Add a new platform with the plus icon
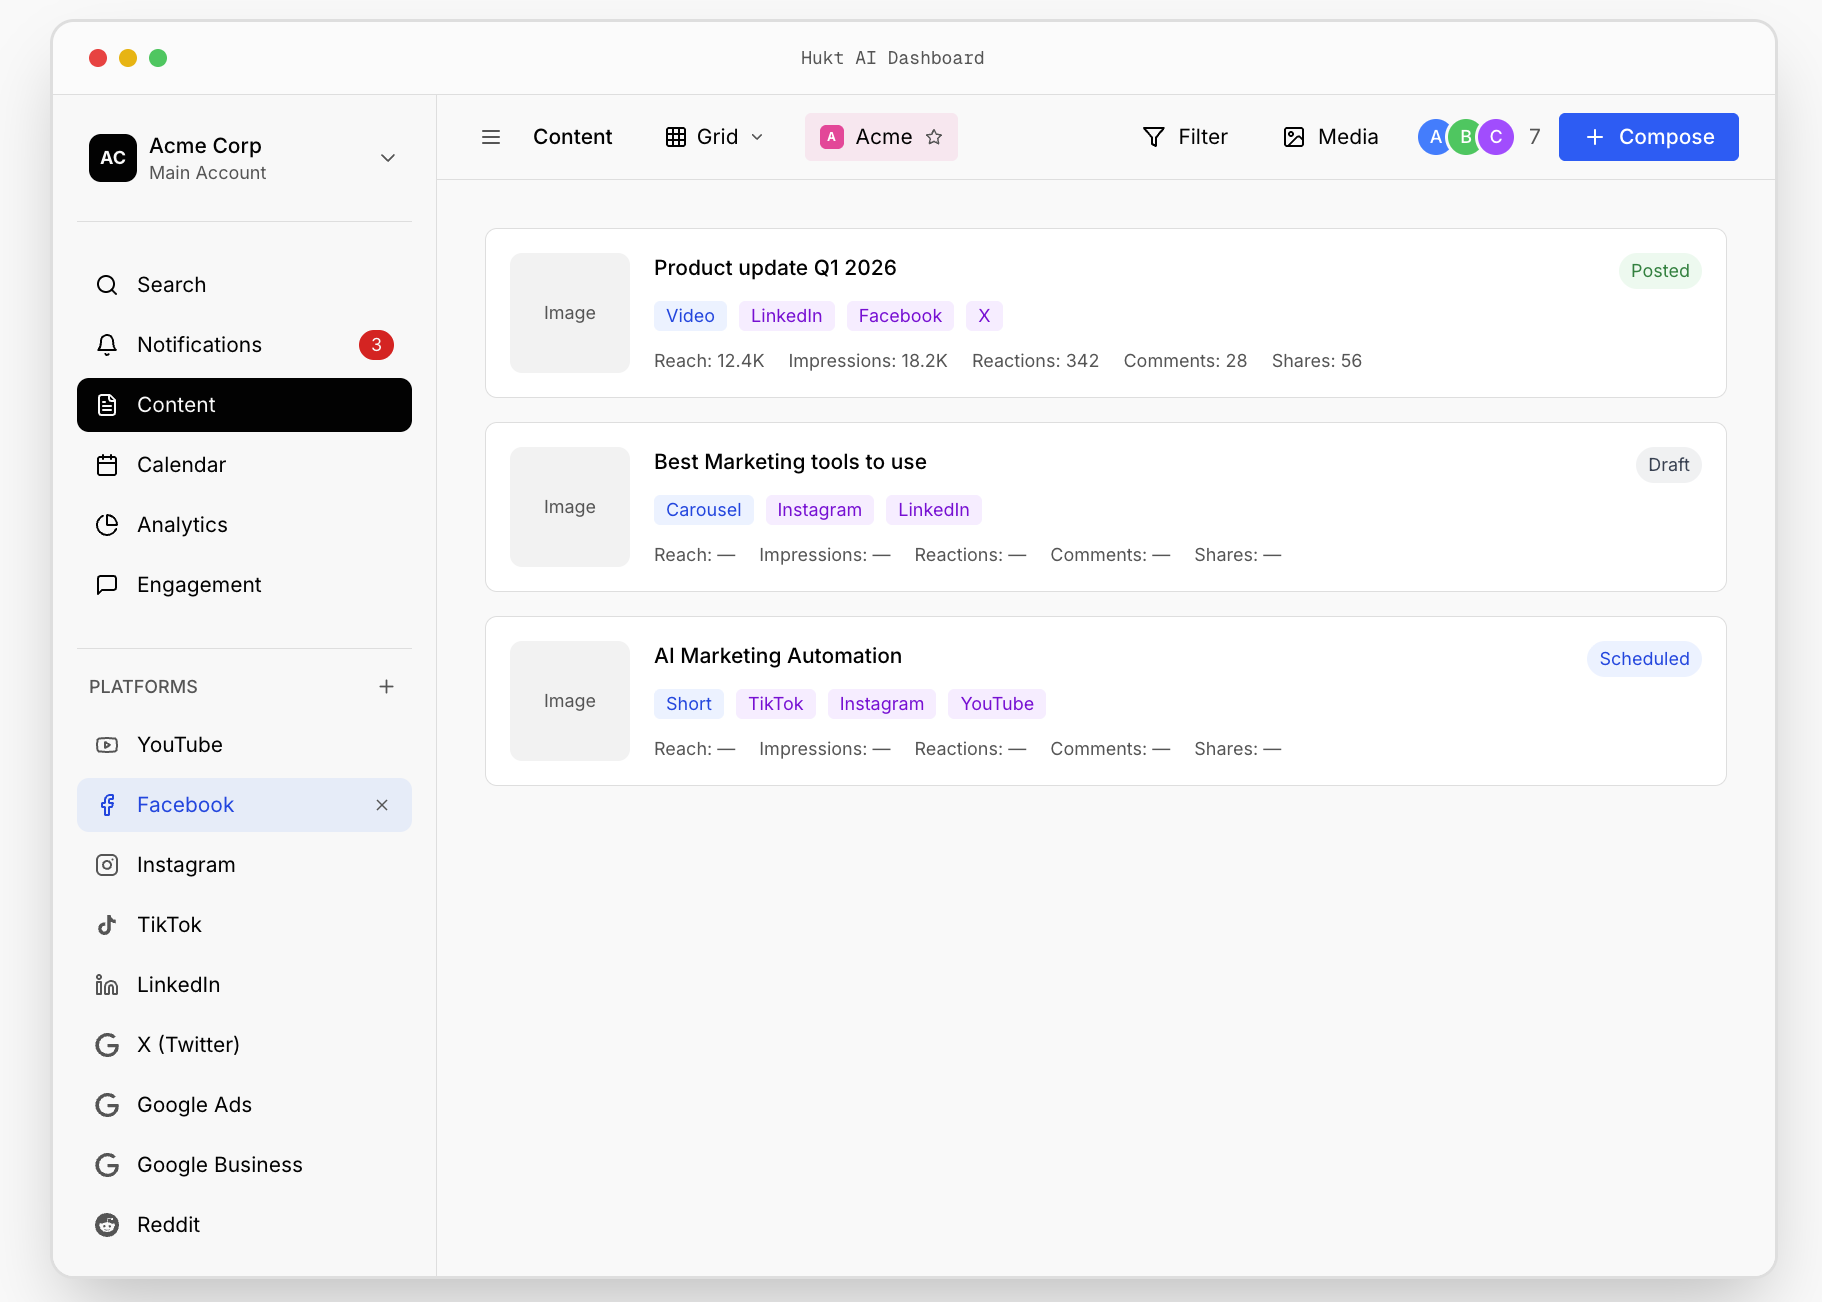Viewport: 1822px width, 1302px height. coord(387,686)
